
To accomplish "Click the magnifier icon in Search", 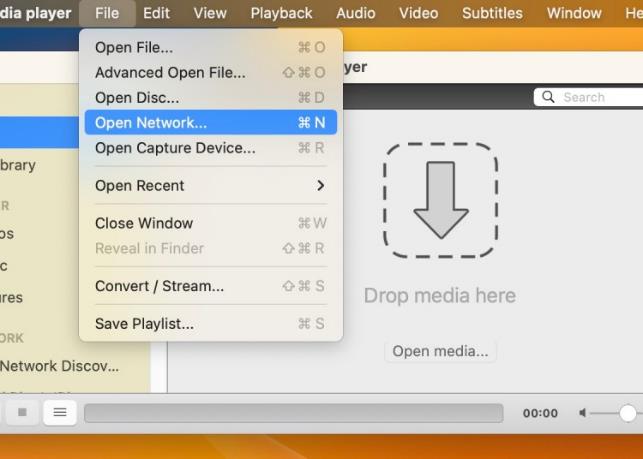I will [549, 97].
